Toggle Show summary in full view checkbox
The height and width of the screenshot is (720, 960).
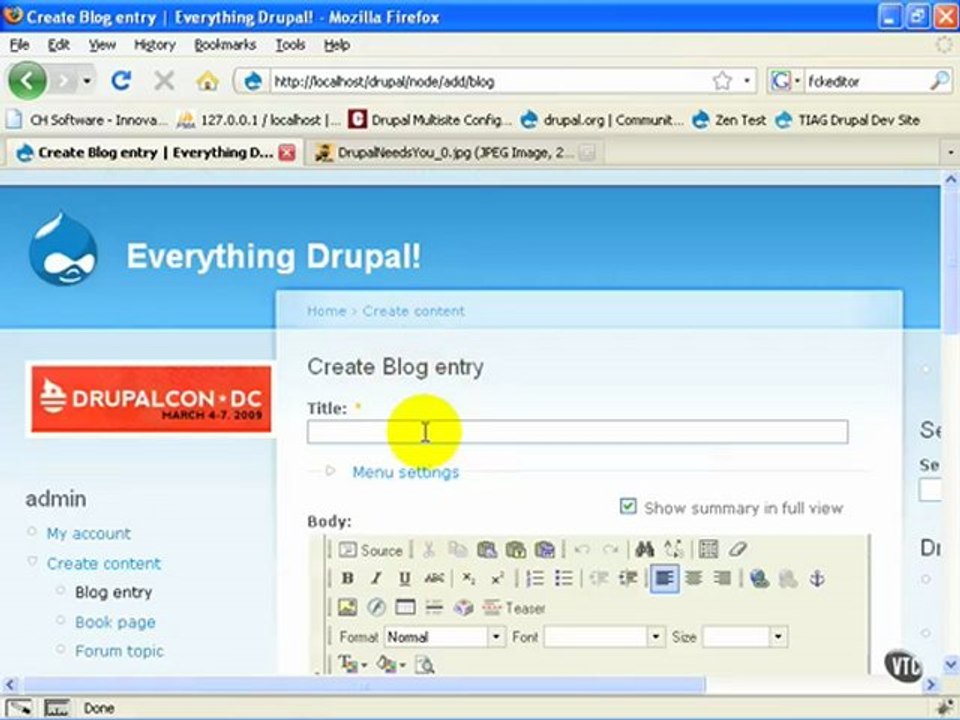pos(628,506)
